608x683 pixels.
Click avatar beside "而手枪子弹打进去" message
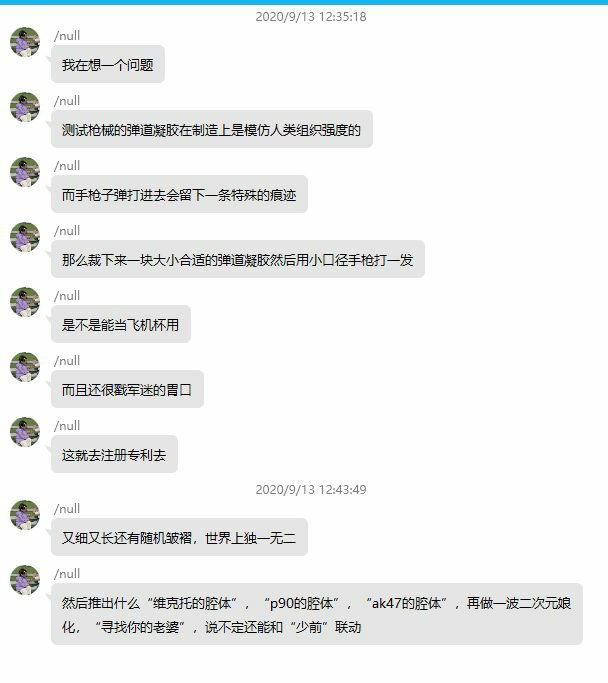(25, 172)
